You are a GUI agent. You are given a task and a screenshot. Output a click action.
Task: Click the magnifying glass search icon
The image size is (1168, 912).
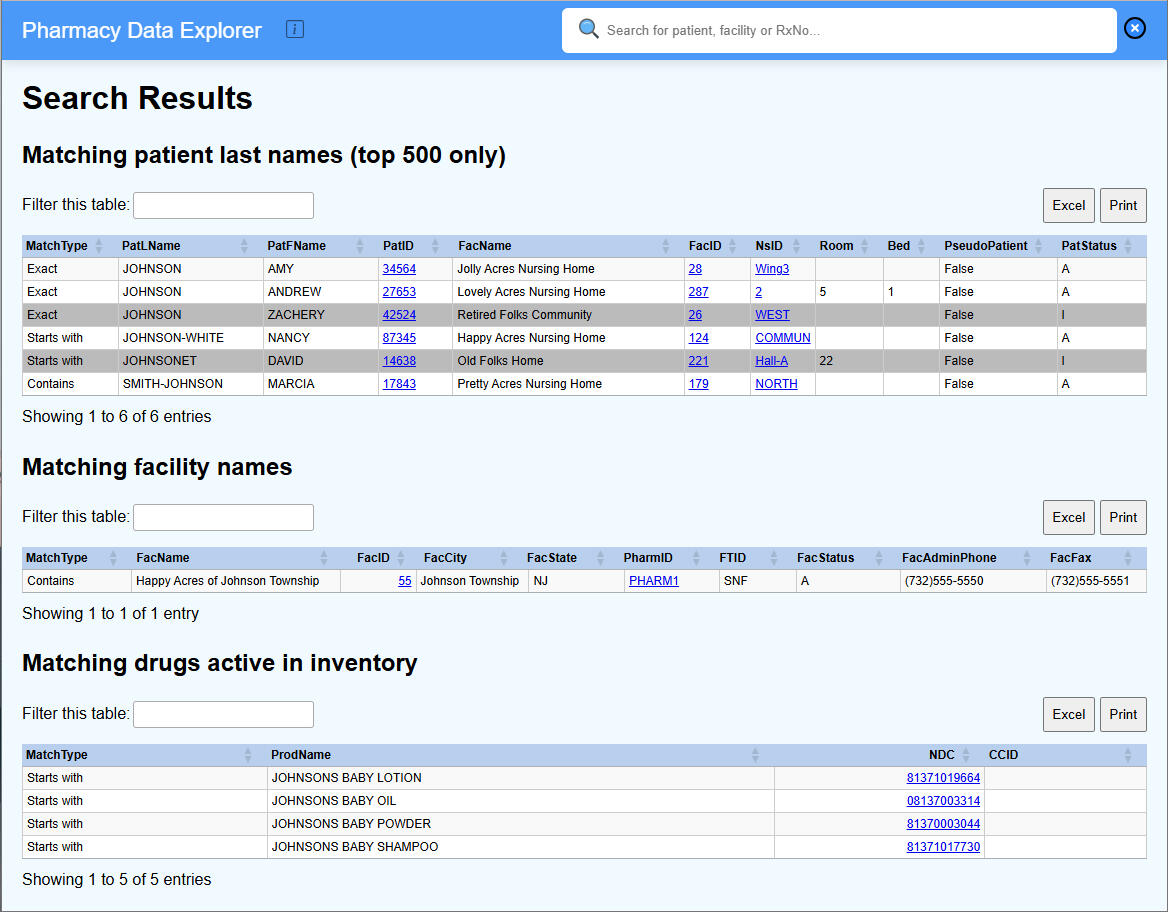tap(589, 30)
